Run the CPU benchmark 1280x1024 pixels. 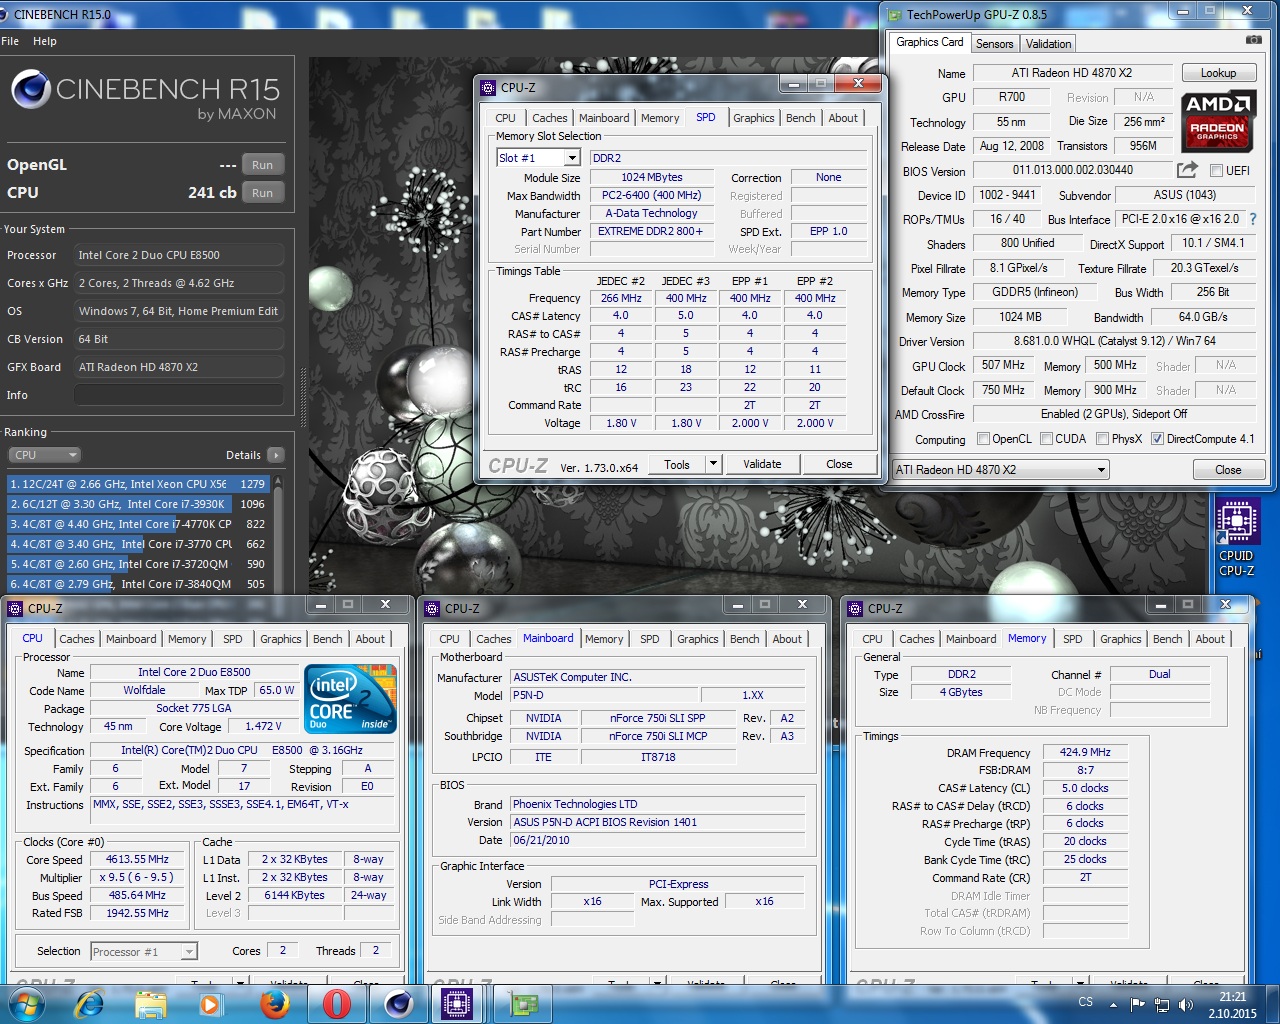coord(263,193)
